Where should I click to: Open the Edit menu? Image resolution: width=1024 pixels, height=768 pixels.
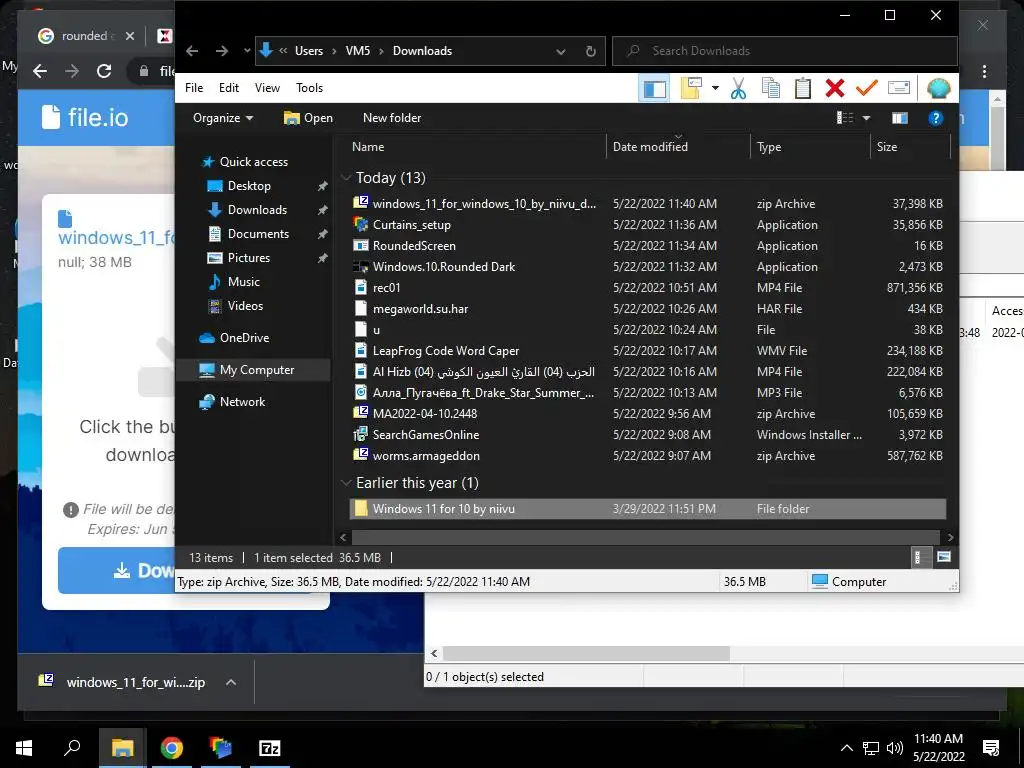(229, 88)
